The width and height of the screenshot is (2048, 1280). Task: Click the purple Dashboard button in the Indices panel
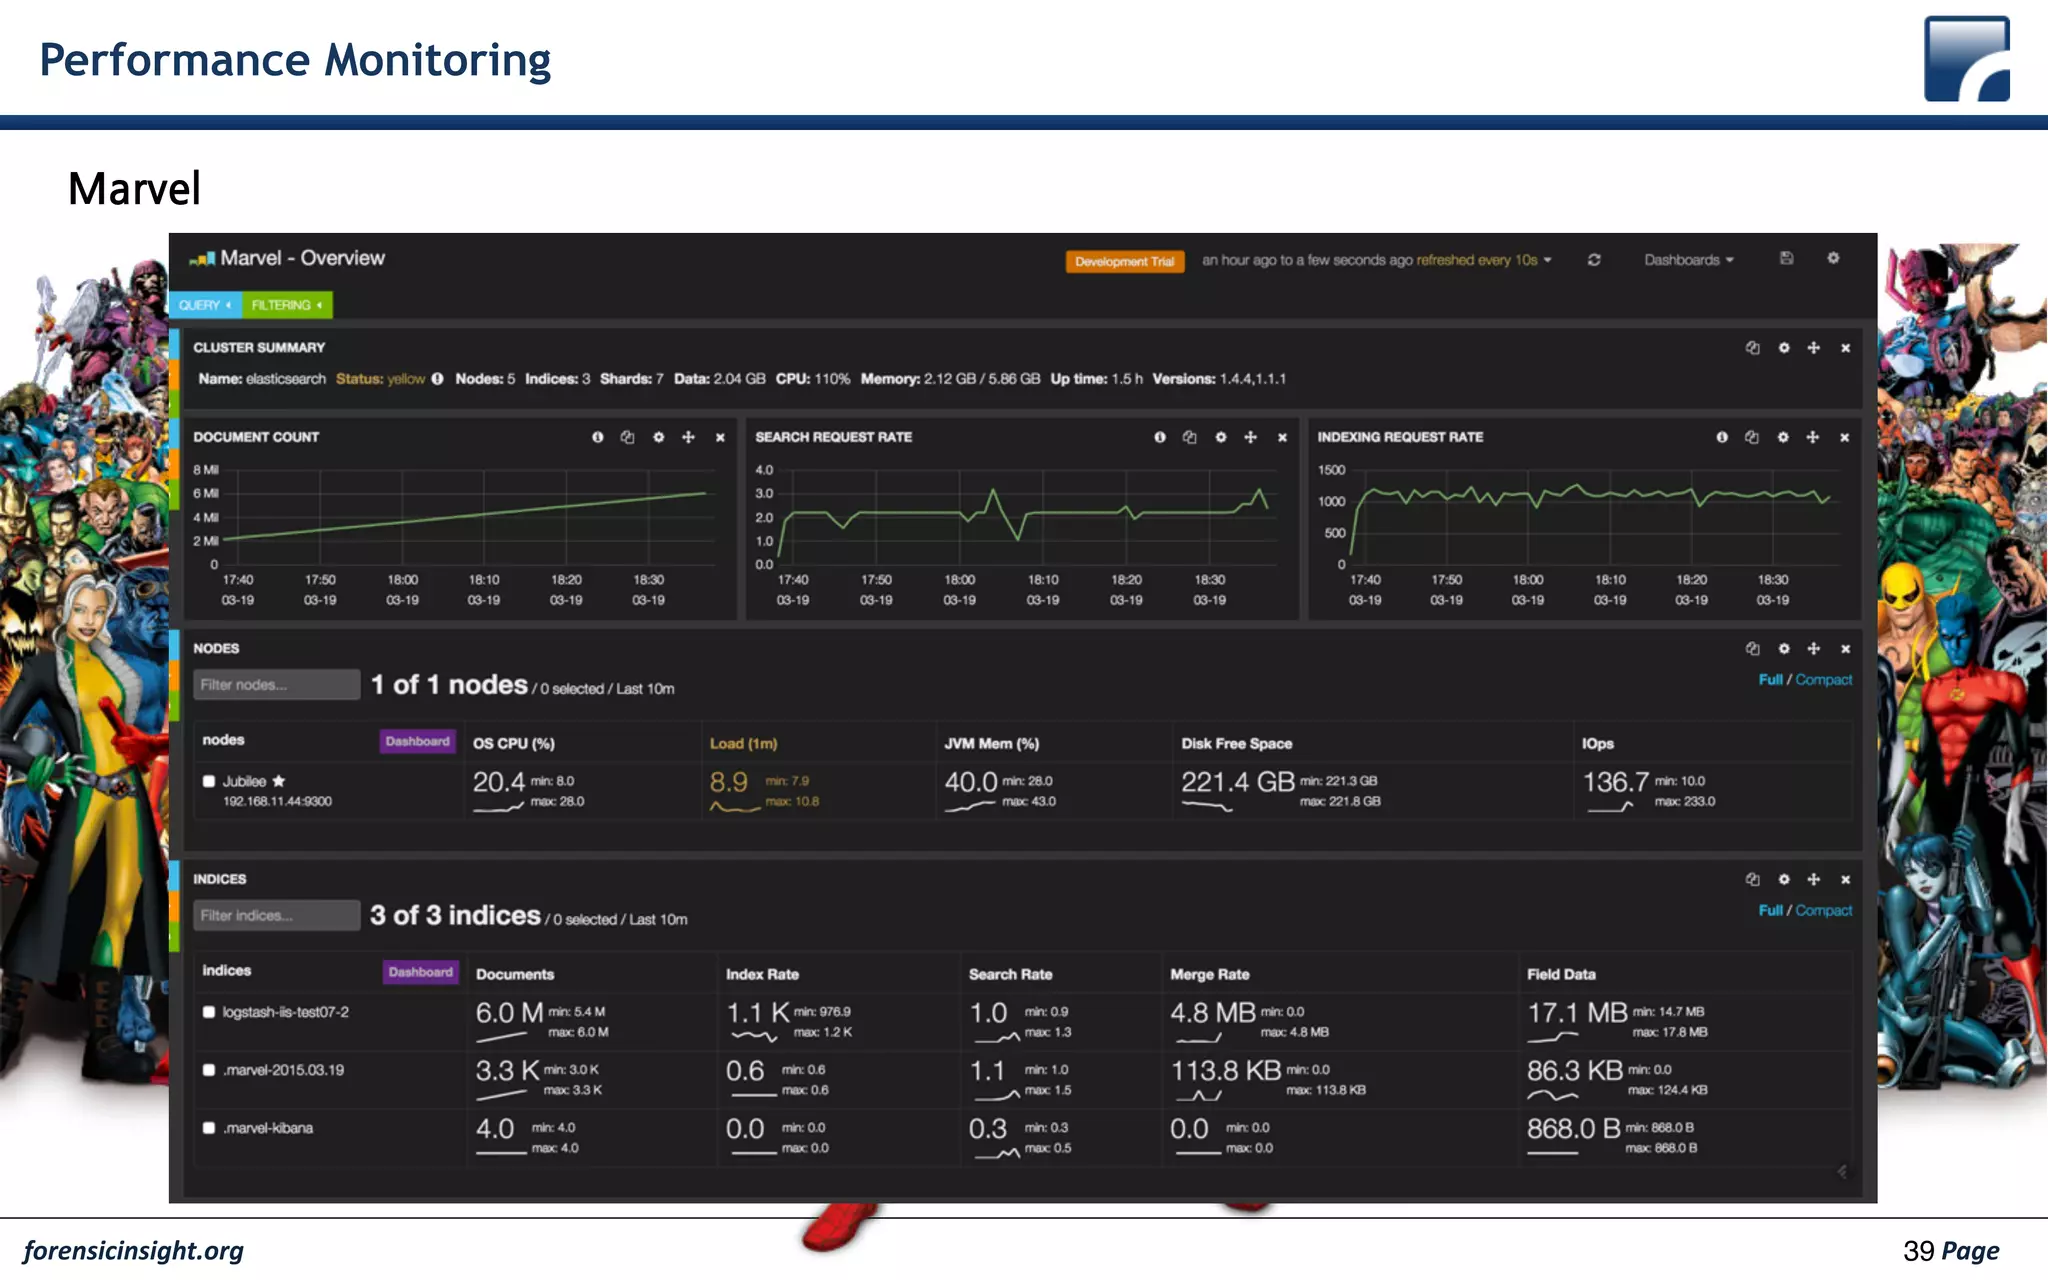[420, 972]
